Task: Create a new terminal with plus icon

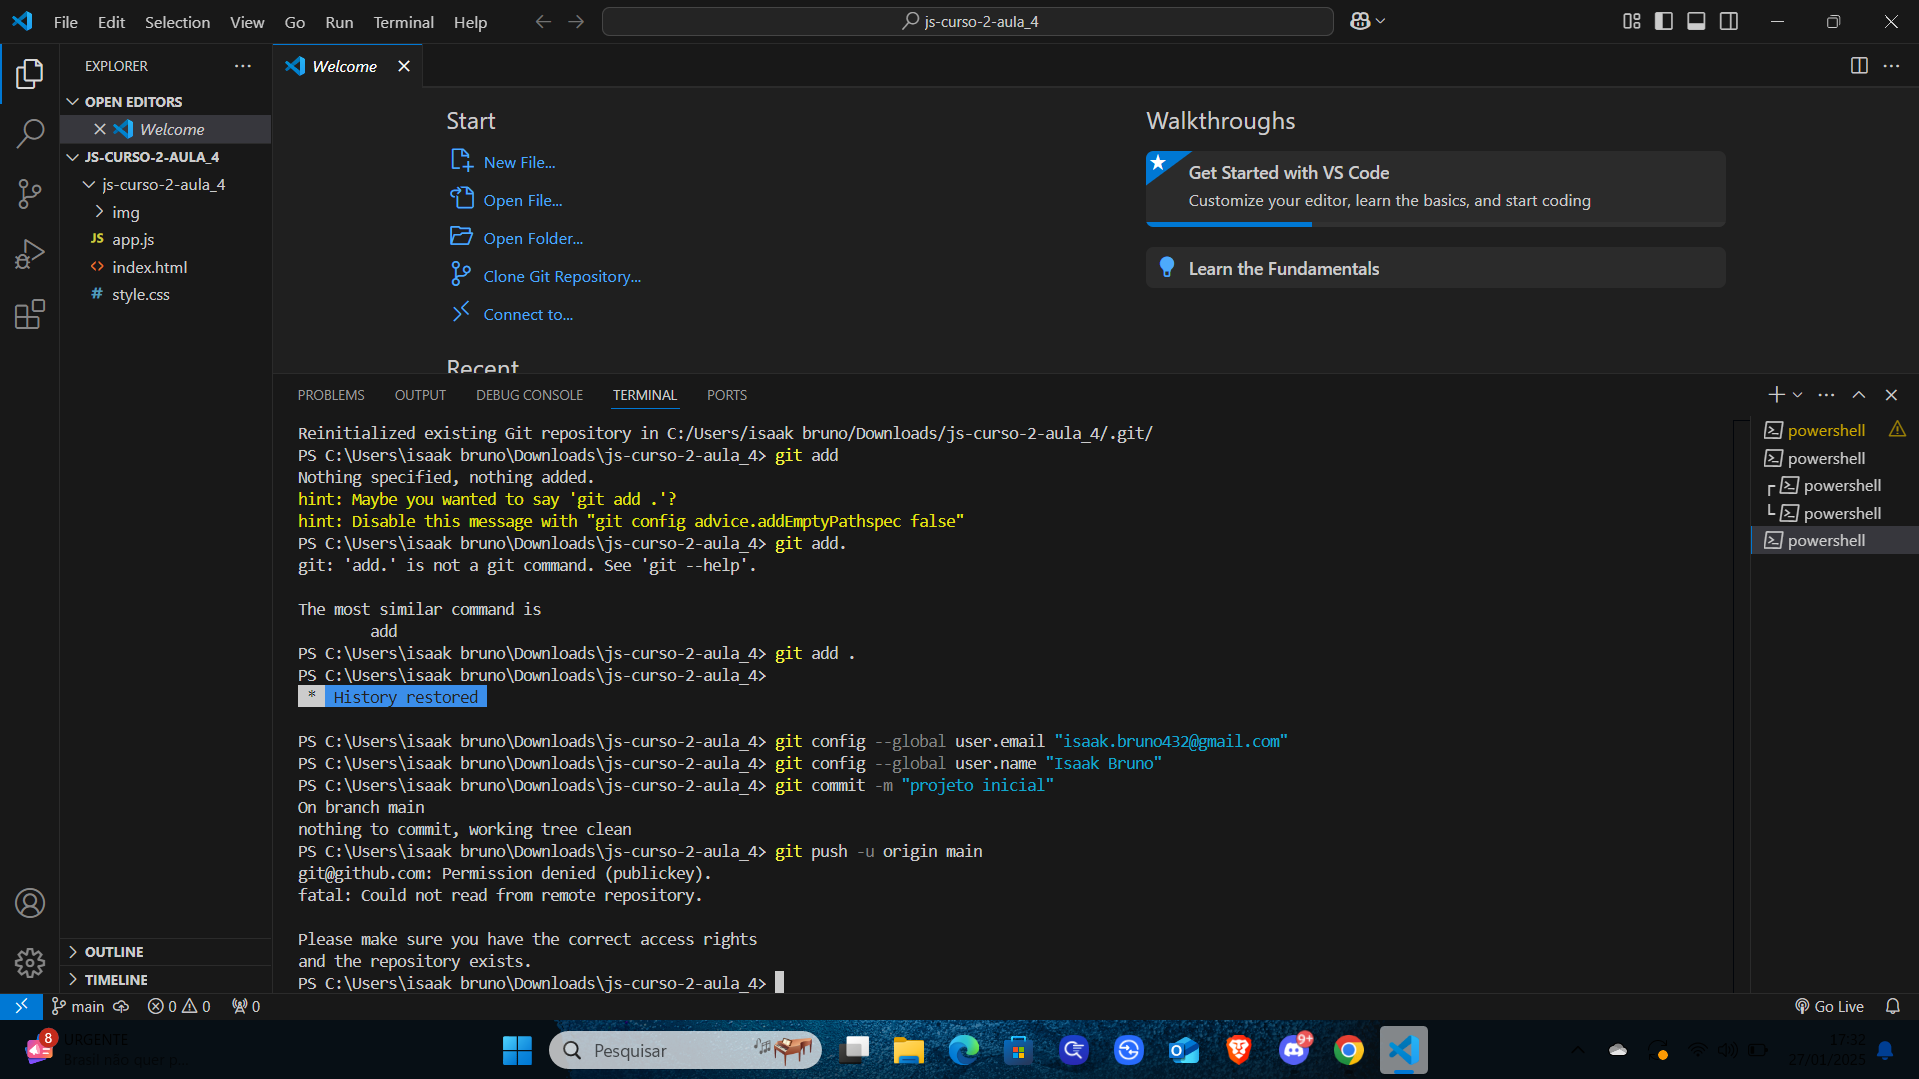Action: pos(1776,395)
